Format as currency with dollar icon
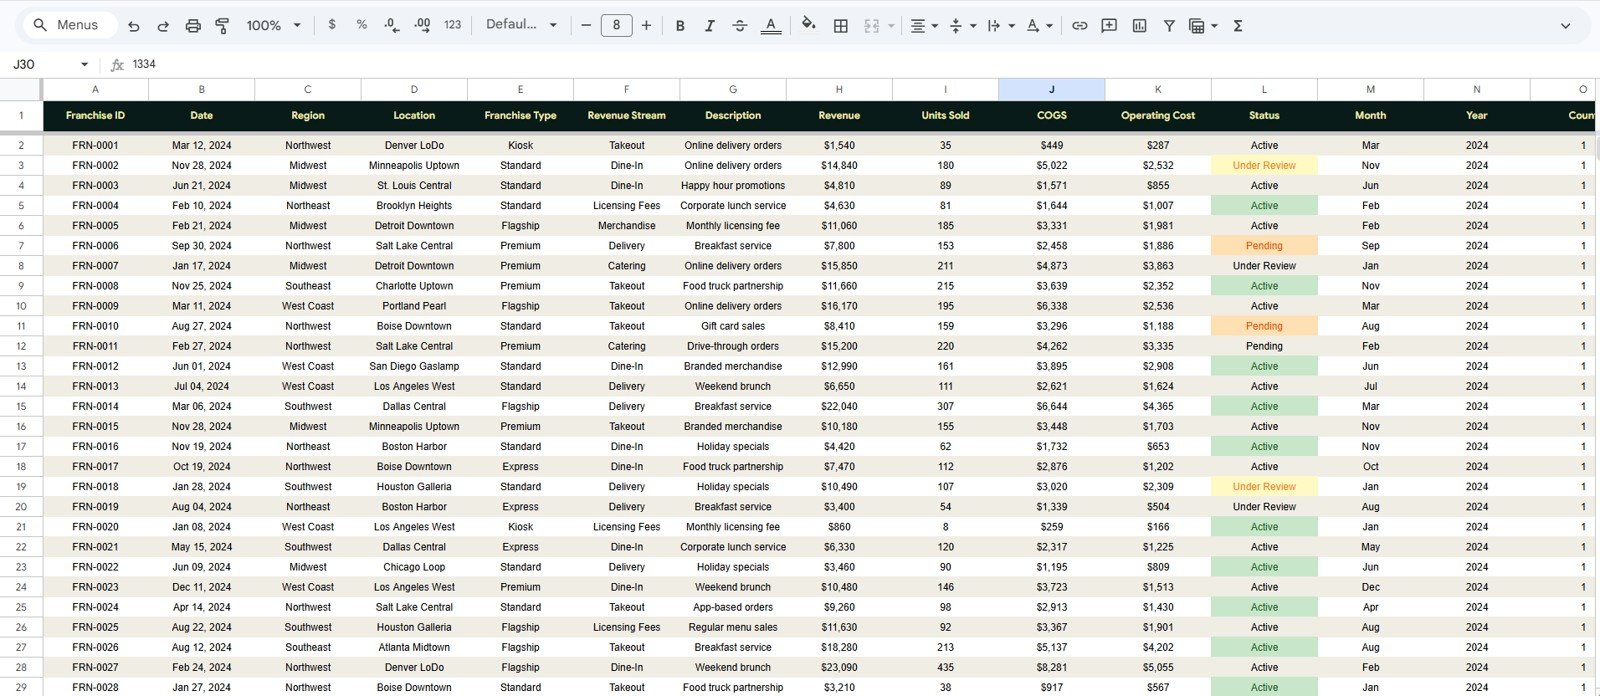 click(332, 25)
